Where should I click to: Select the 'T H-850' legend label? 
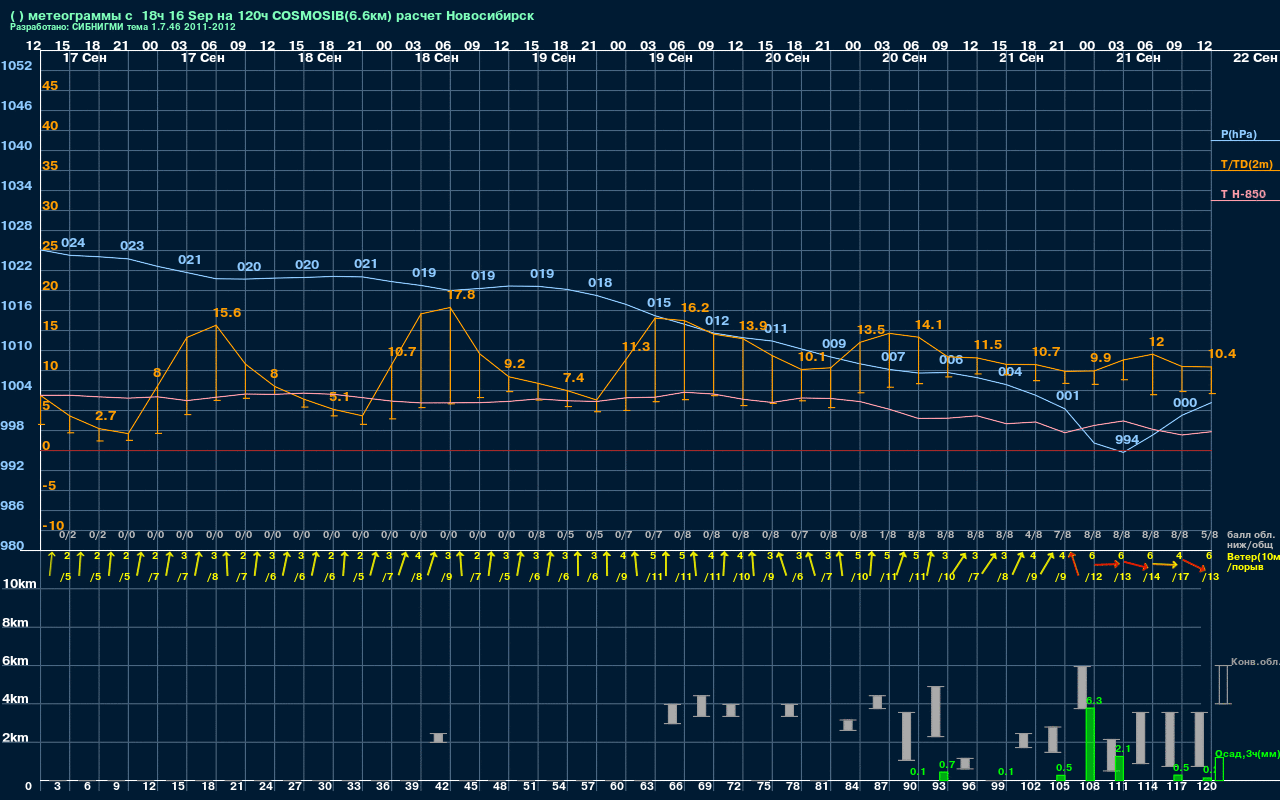pyautogui.click(x=1242, y=194)
